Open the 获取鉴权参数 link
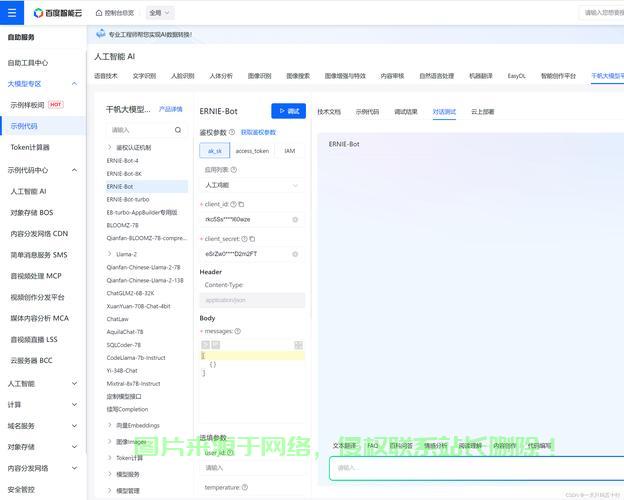Image resolution: width=624 pixels, height=500 pixels. [x=258, y=132]
